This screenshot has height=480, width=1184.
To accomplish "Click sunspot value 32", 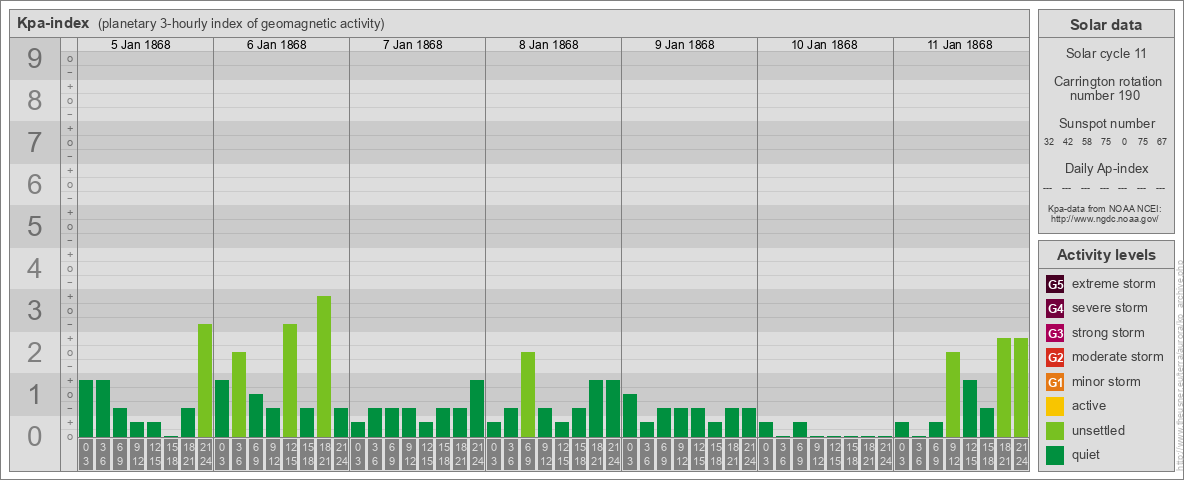I will tap(1049, 141).
